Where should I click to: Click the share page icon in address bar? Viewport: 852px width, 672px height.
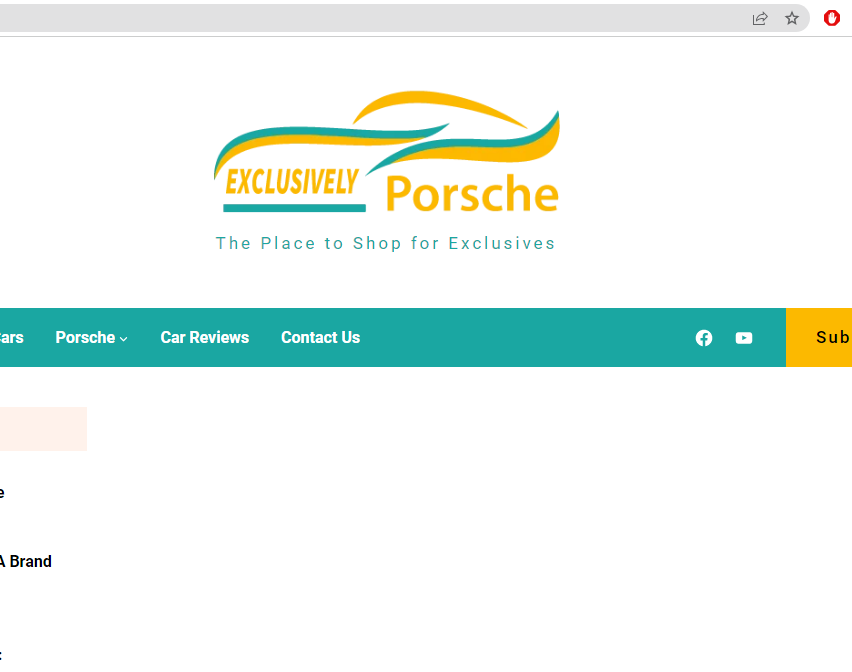760,18
